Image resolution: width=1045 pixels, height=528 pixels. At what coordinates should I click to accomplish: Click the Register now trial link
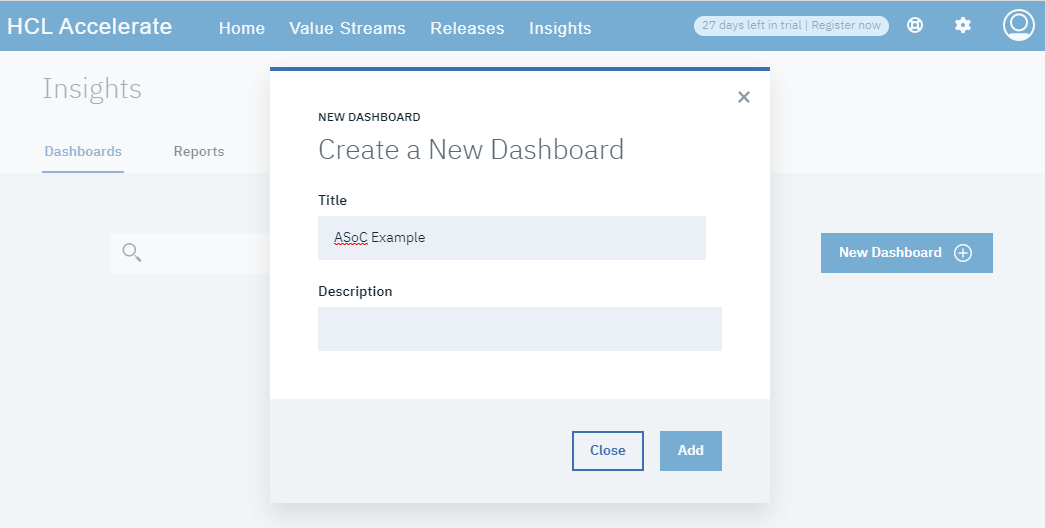(x=846, y=26)
